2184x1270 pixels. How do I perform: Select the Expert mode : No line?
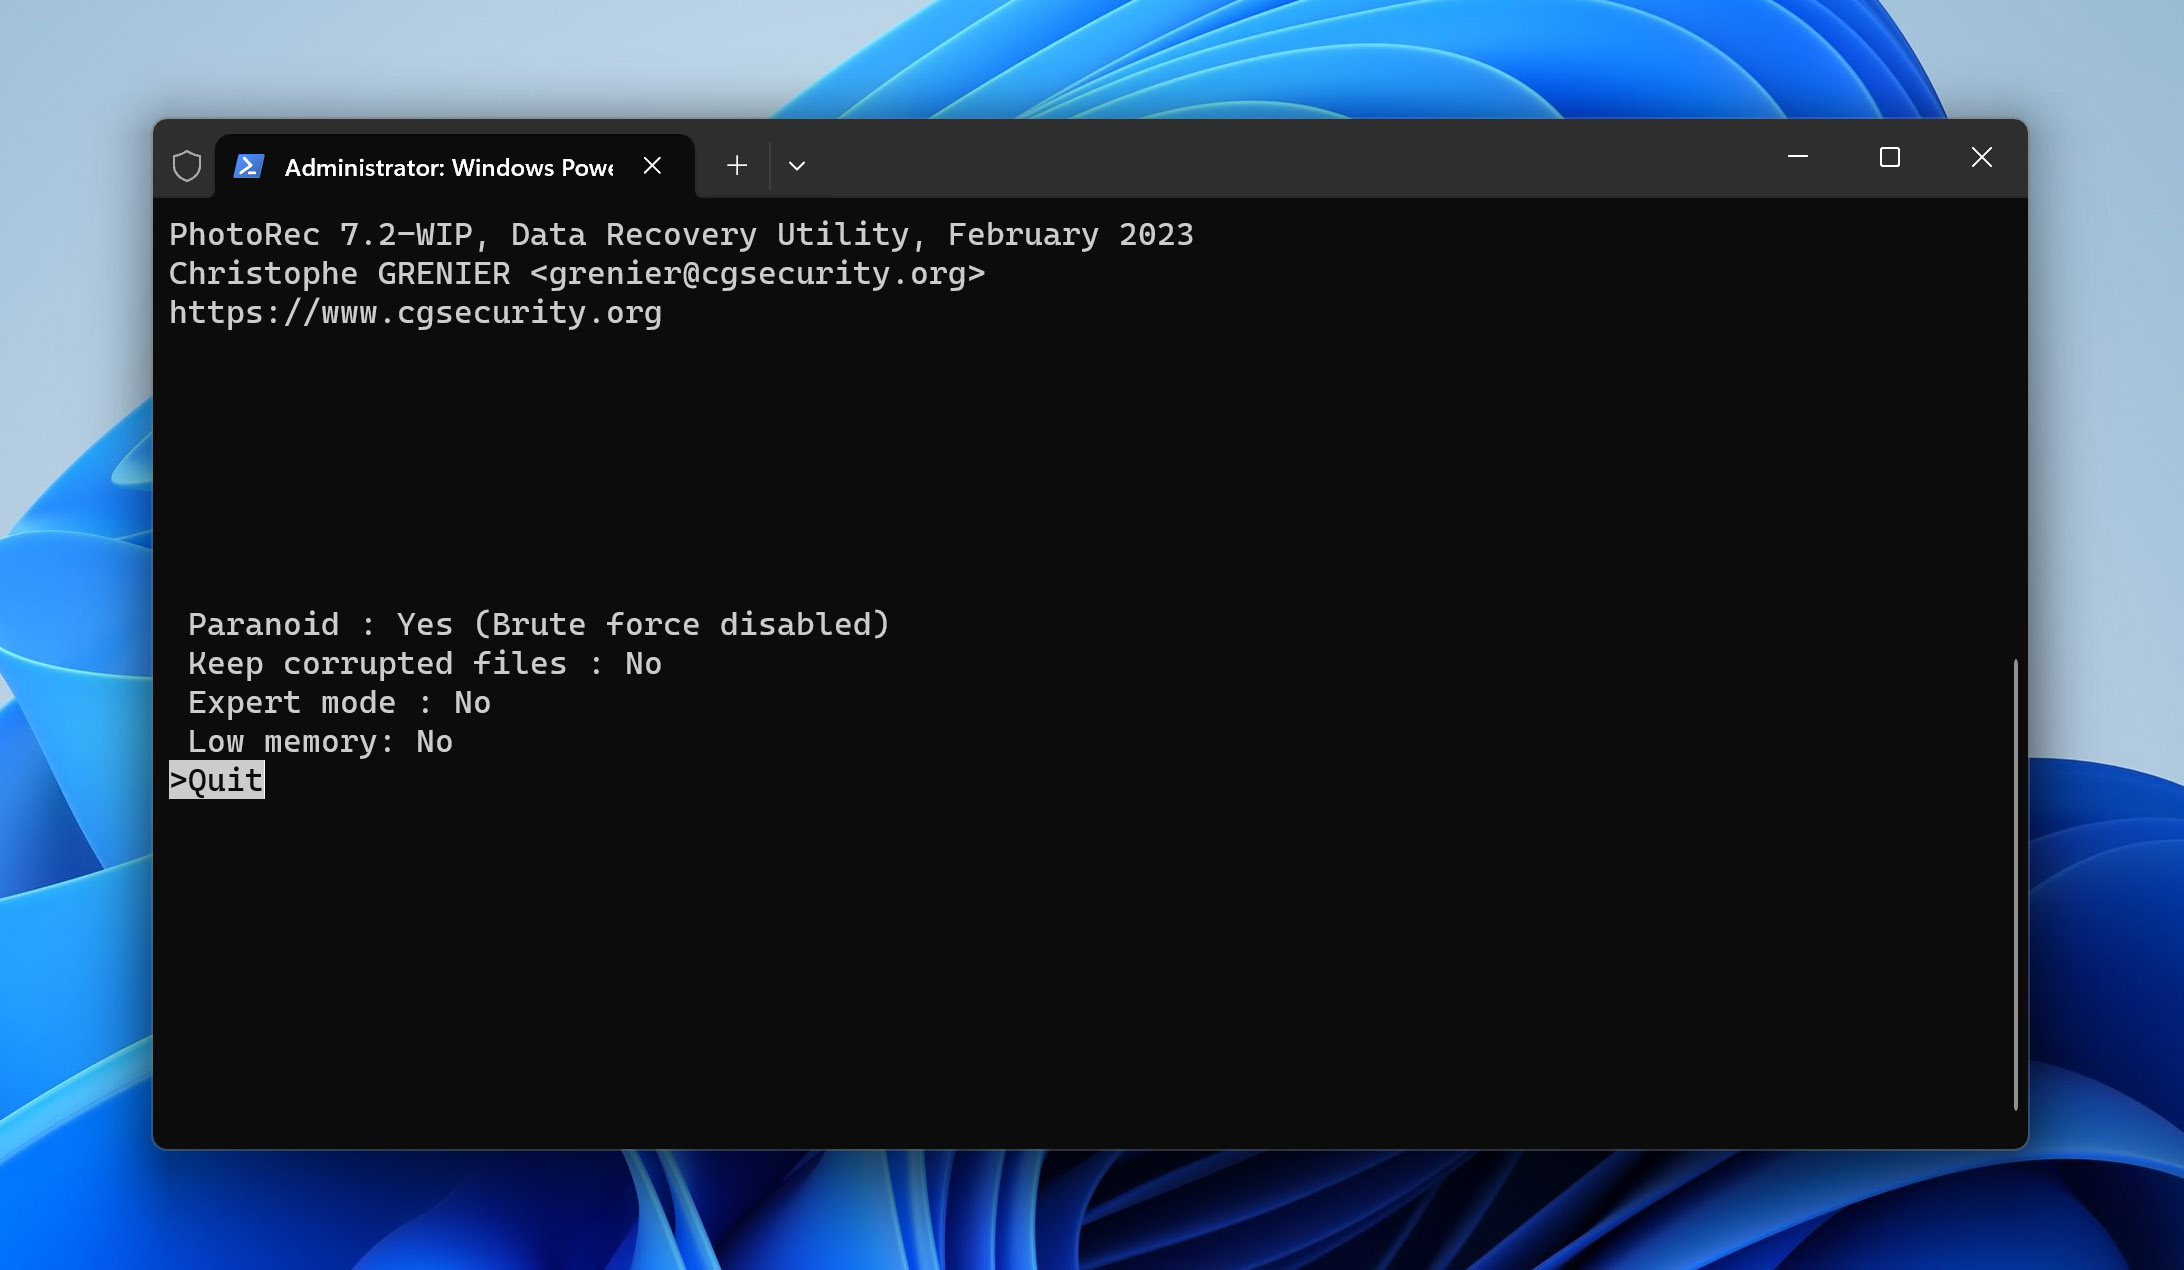click(x=339, y=703)
